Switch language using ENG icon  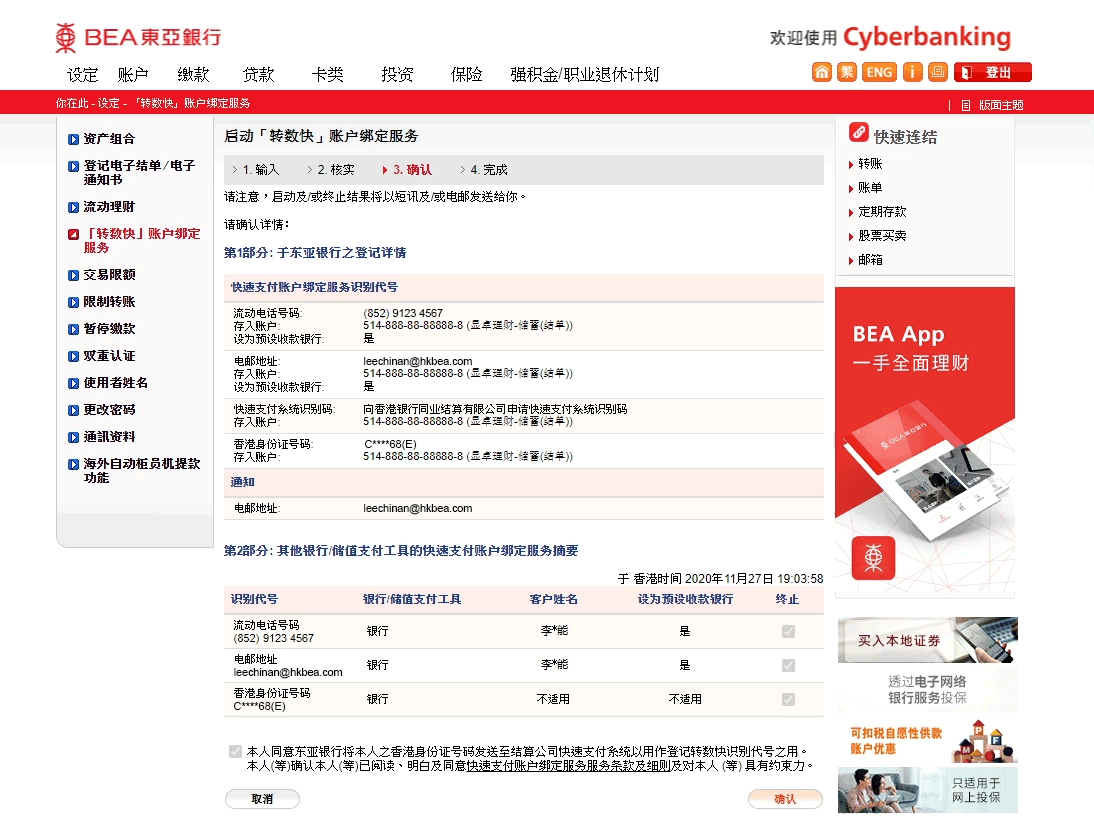879,72
